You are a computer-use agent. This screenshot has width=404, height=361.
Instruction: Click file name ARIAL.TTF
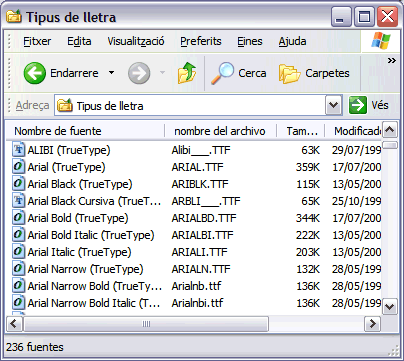[x=197, y=167]
